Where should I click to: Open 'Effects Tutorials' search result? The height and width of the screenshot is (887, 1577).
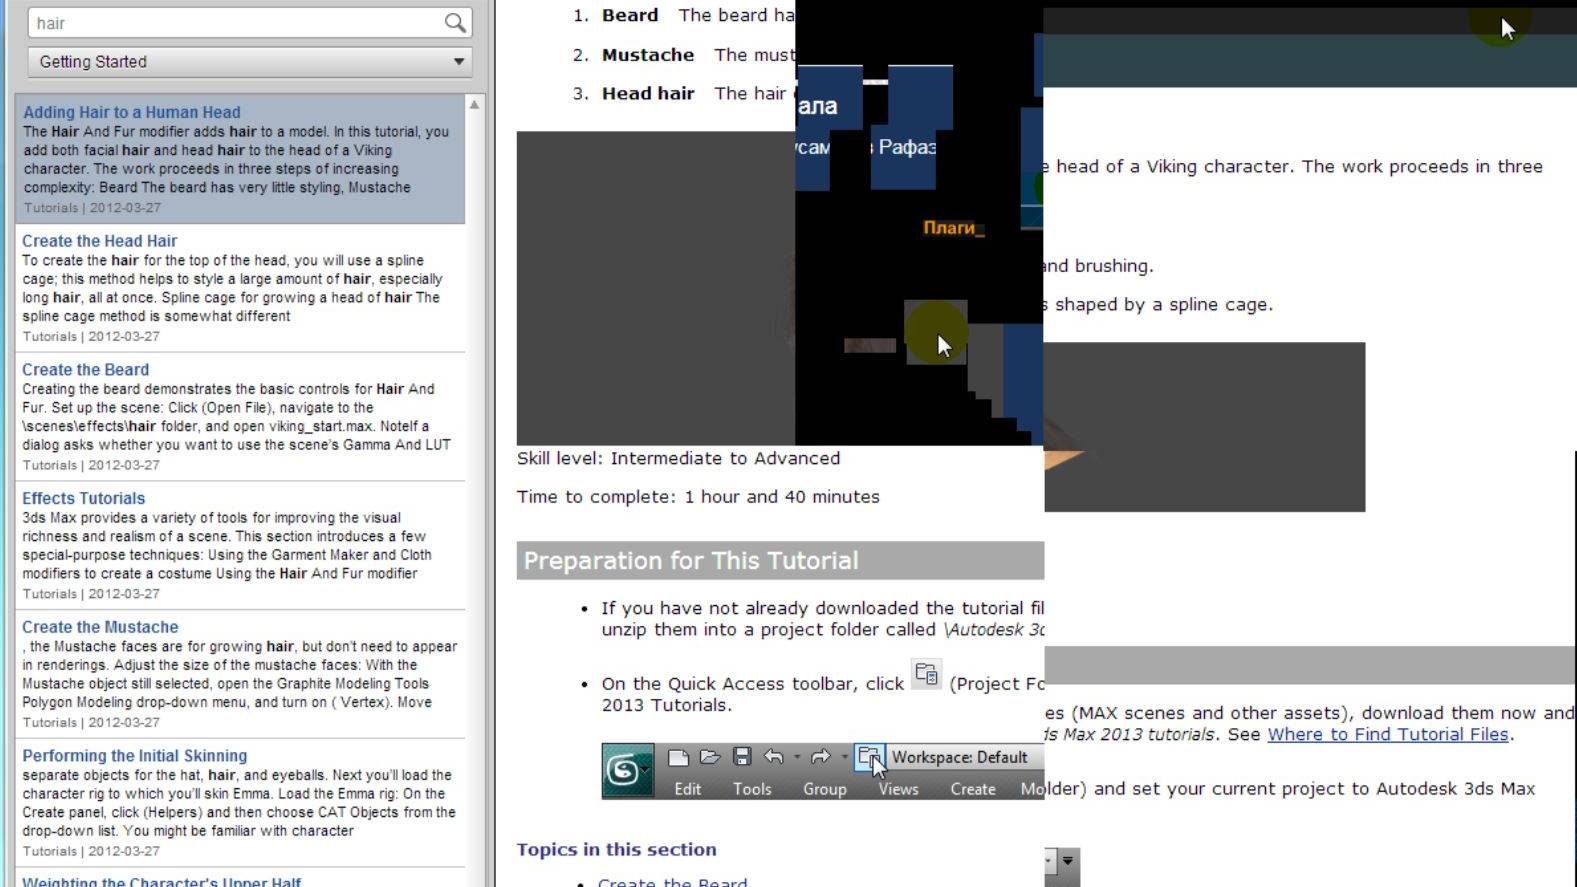pyautogui.click(x=83, y=498)
